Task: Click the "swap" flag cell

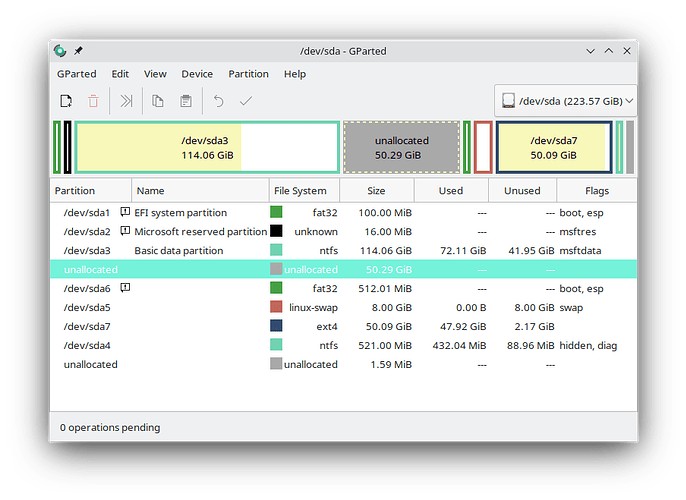Action: pyautogui.click(x=571, y=308)
